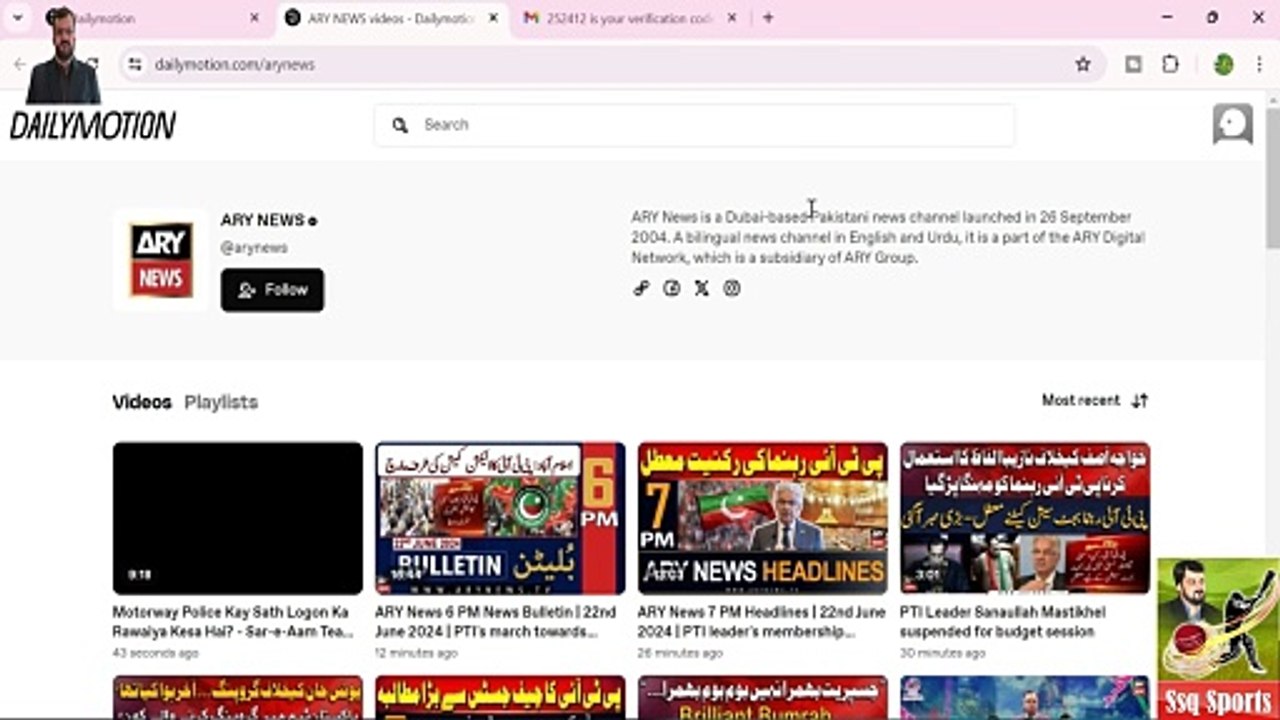
Task: Open the browser Extensions puzzle icon
Action: [x=1170, y=64]
